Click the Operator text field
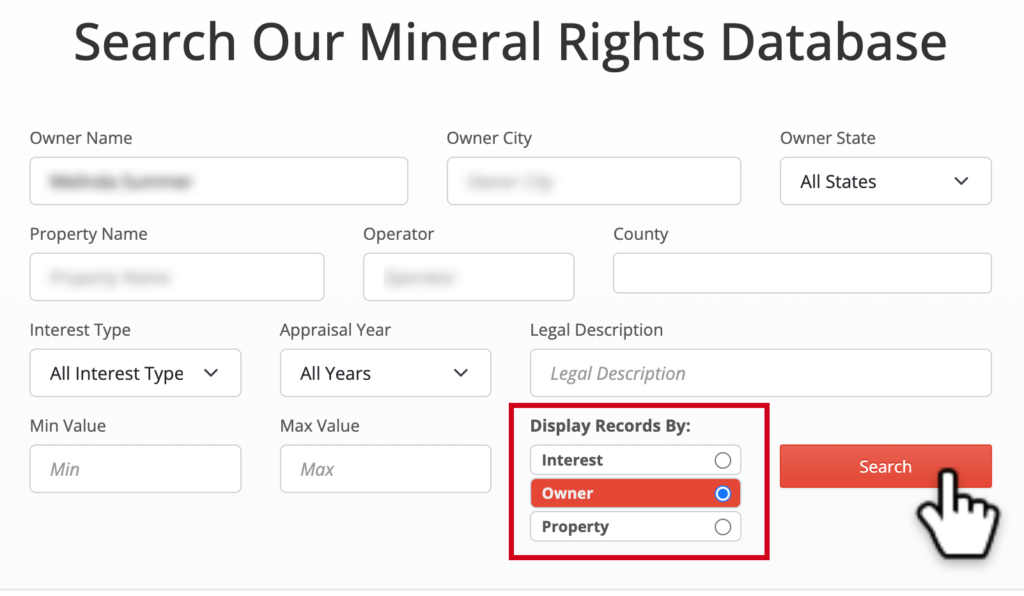 point(468,277)
